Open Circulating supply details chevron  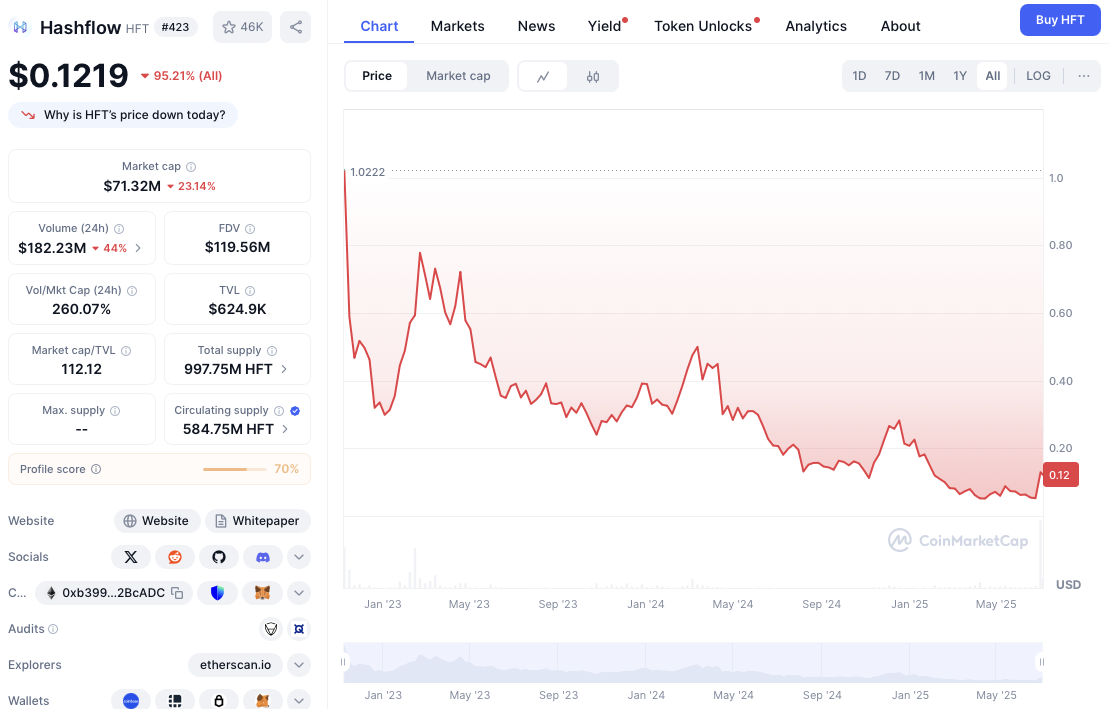point(285,430)
